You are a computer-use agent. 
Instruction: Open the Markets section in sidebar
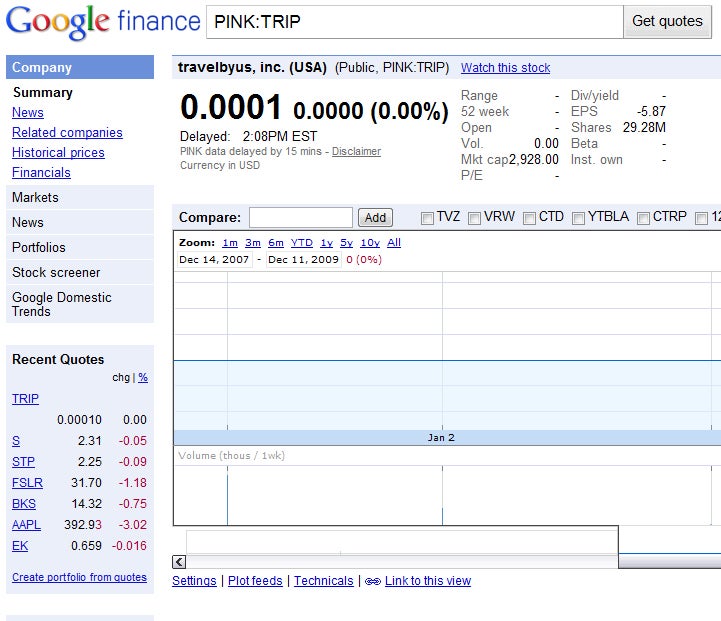[x=80, y=198]
